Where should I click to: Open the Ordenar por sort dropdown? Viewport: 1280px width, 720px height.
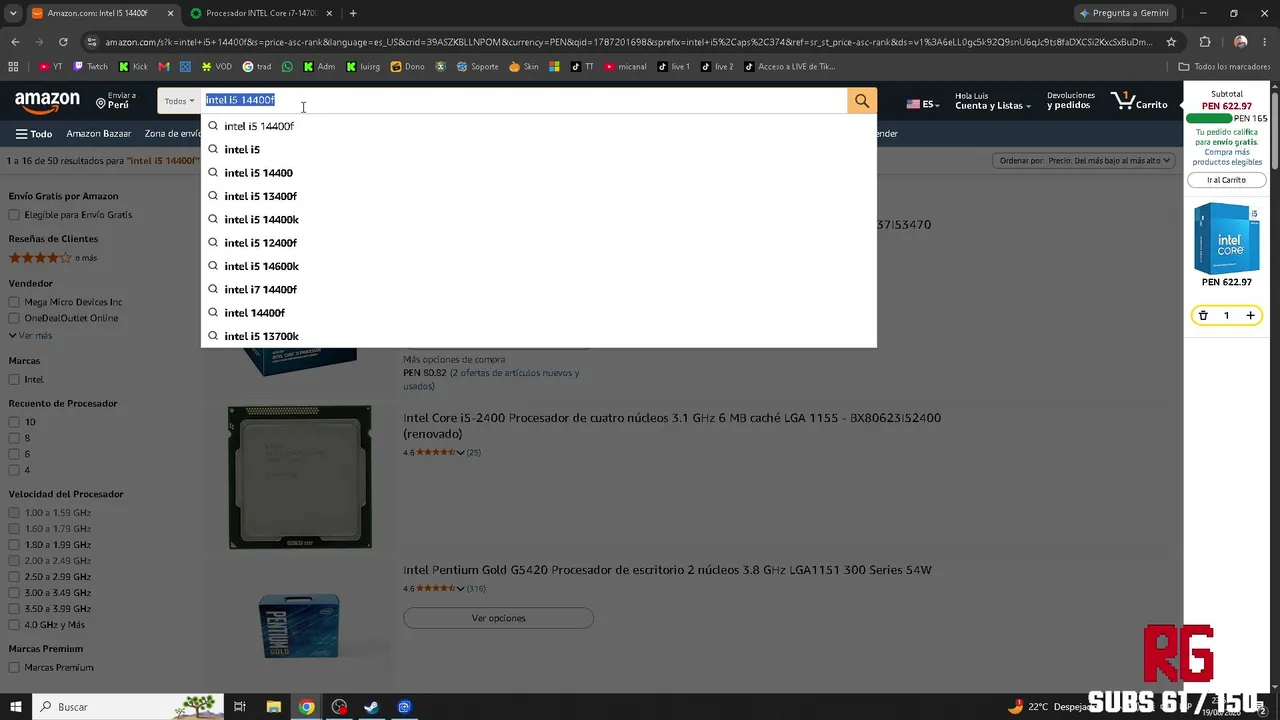[x=1082, y=160]
